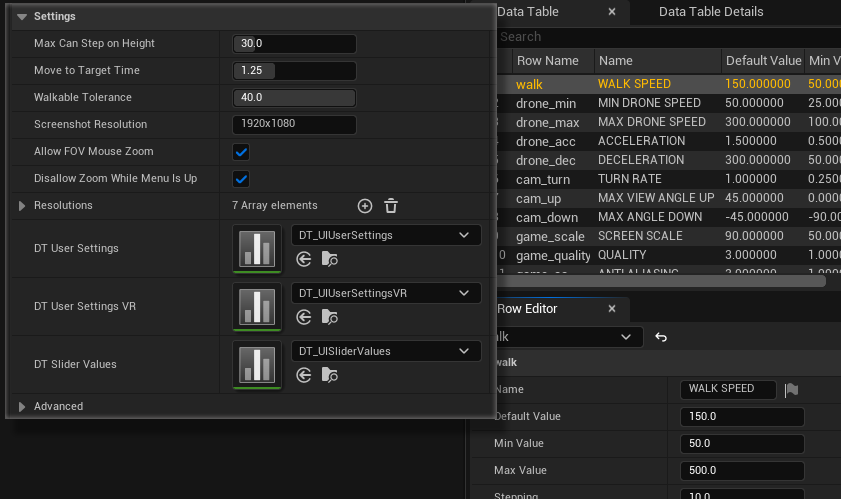Screen dimensions: 841x499
Task: Click the SCREEN SCALE name cell
Action: [x=640, y=236]
